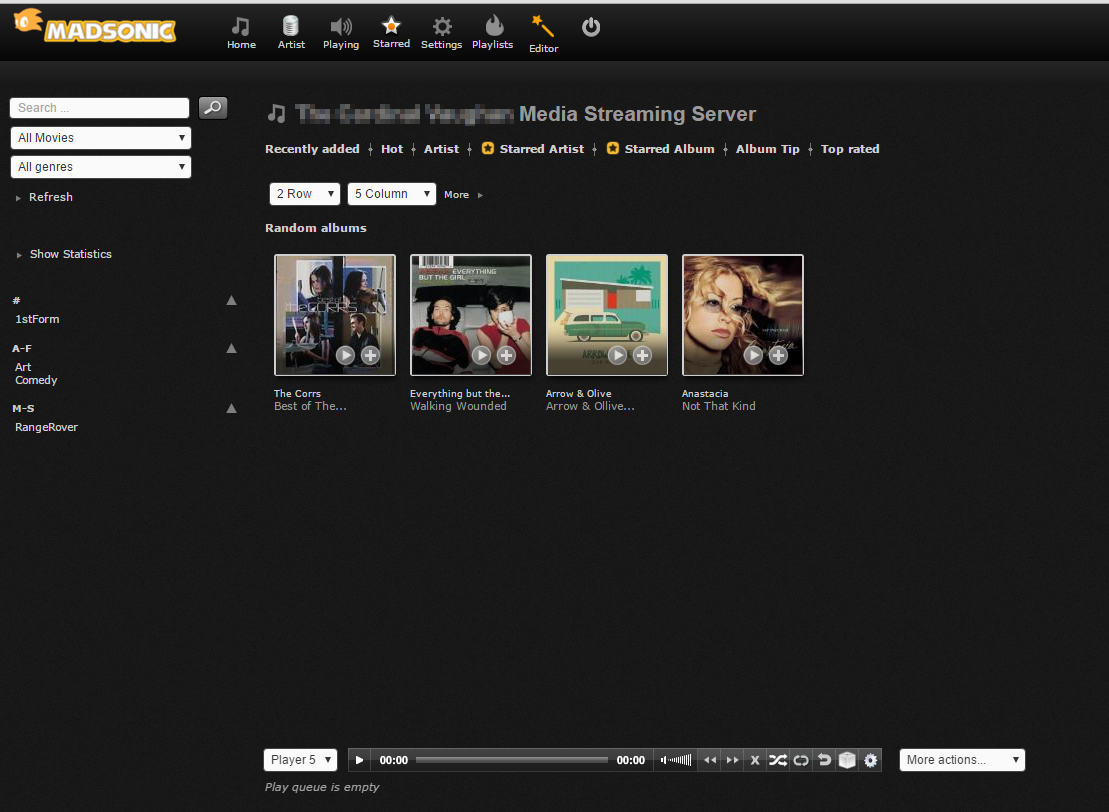Open the 5 Column dropdown
1109x812 pixels.
tap(392, 194)
